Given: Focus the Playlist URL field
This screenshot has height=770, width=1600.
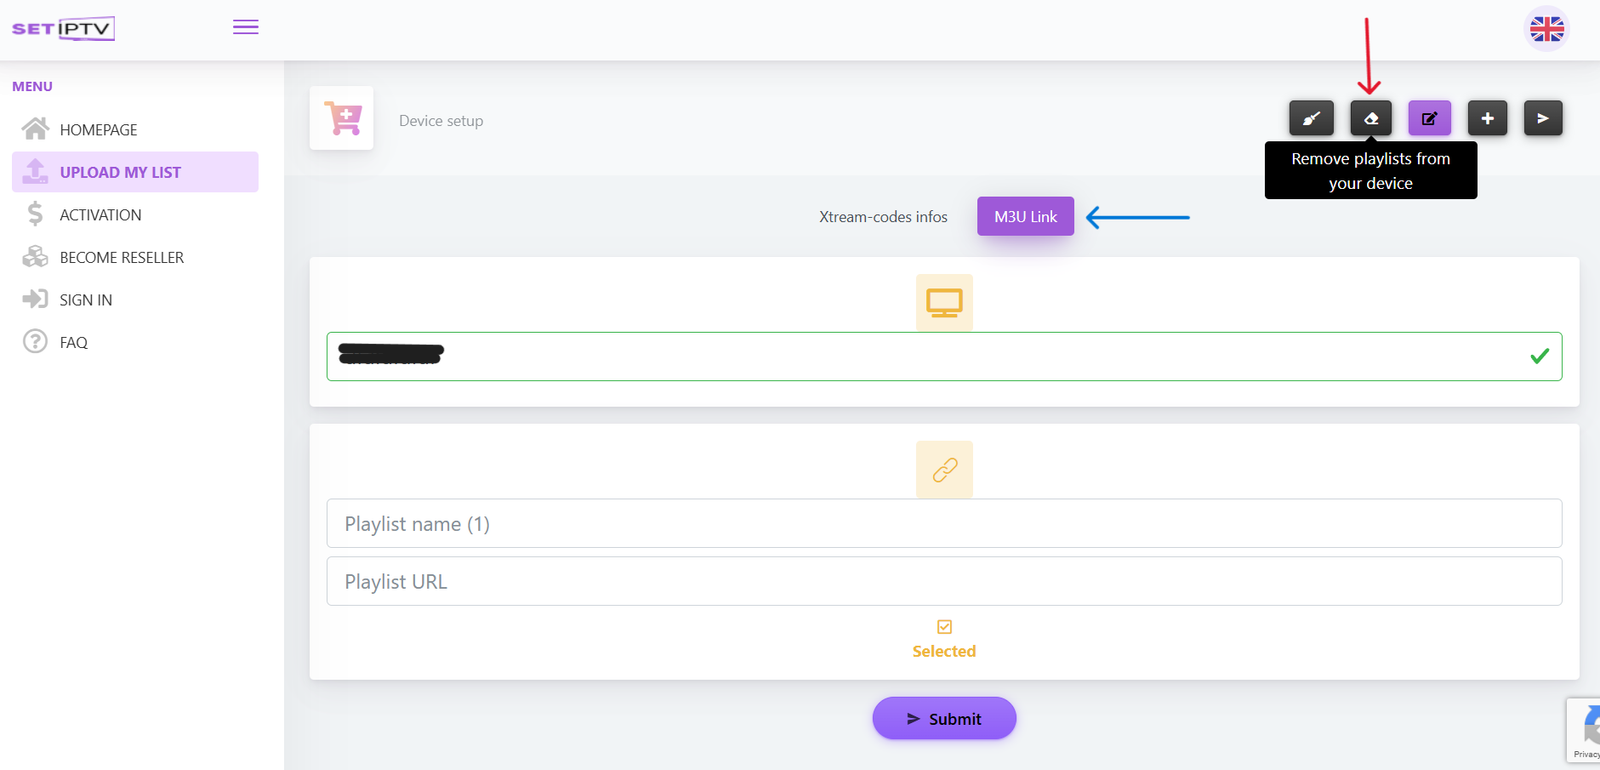Looking at the screenshot, I should 943,582.
